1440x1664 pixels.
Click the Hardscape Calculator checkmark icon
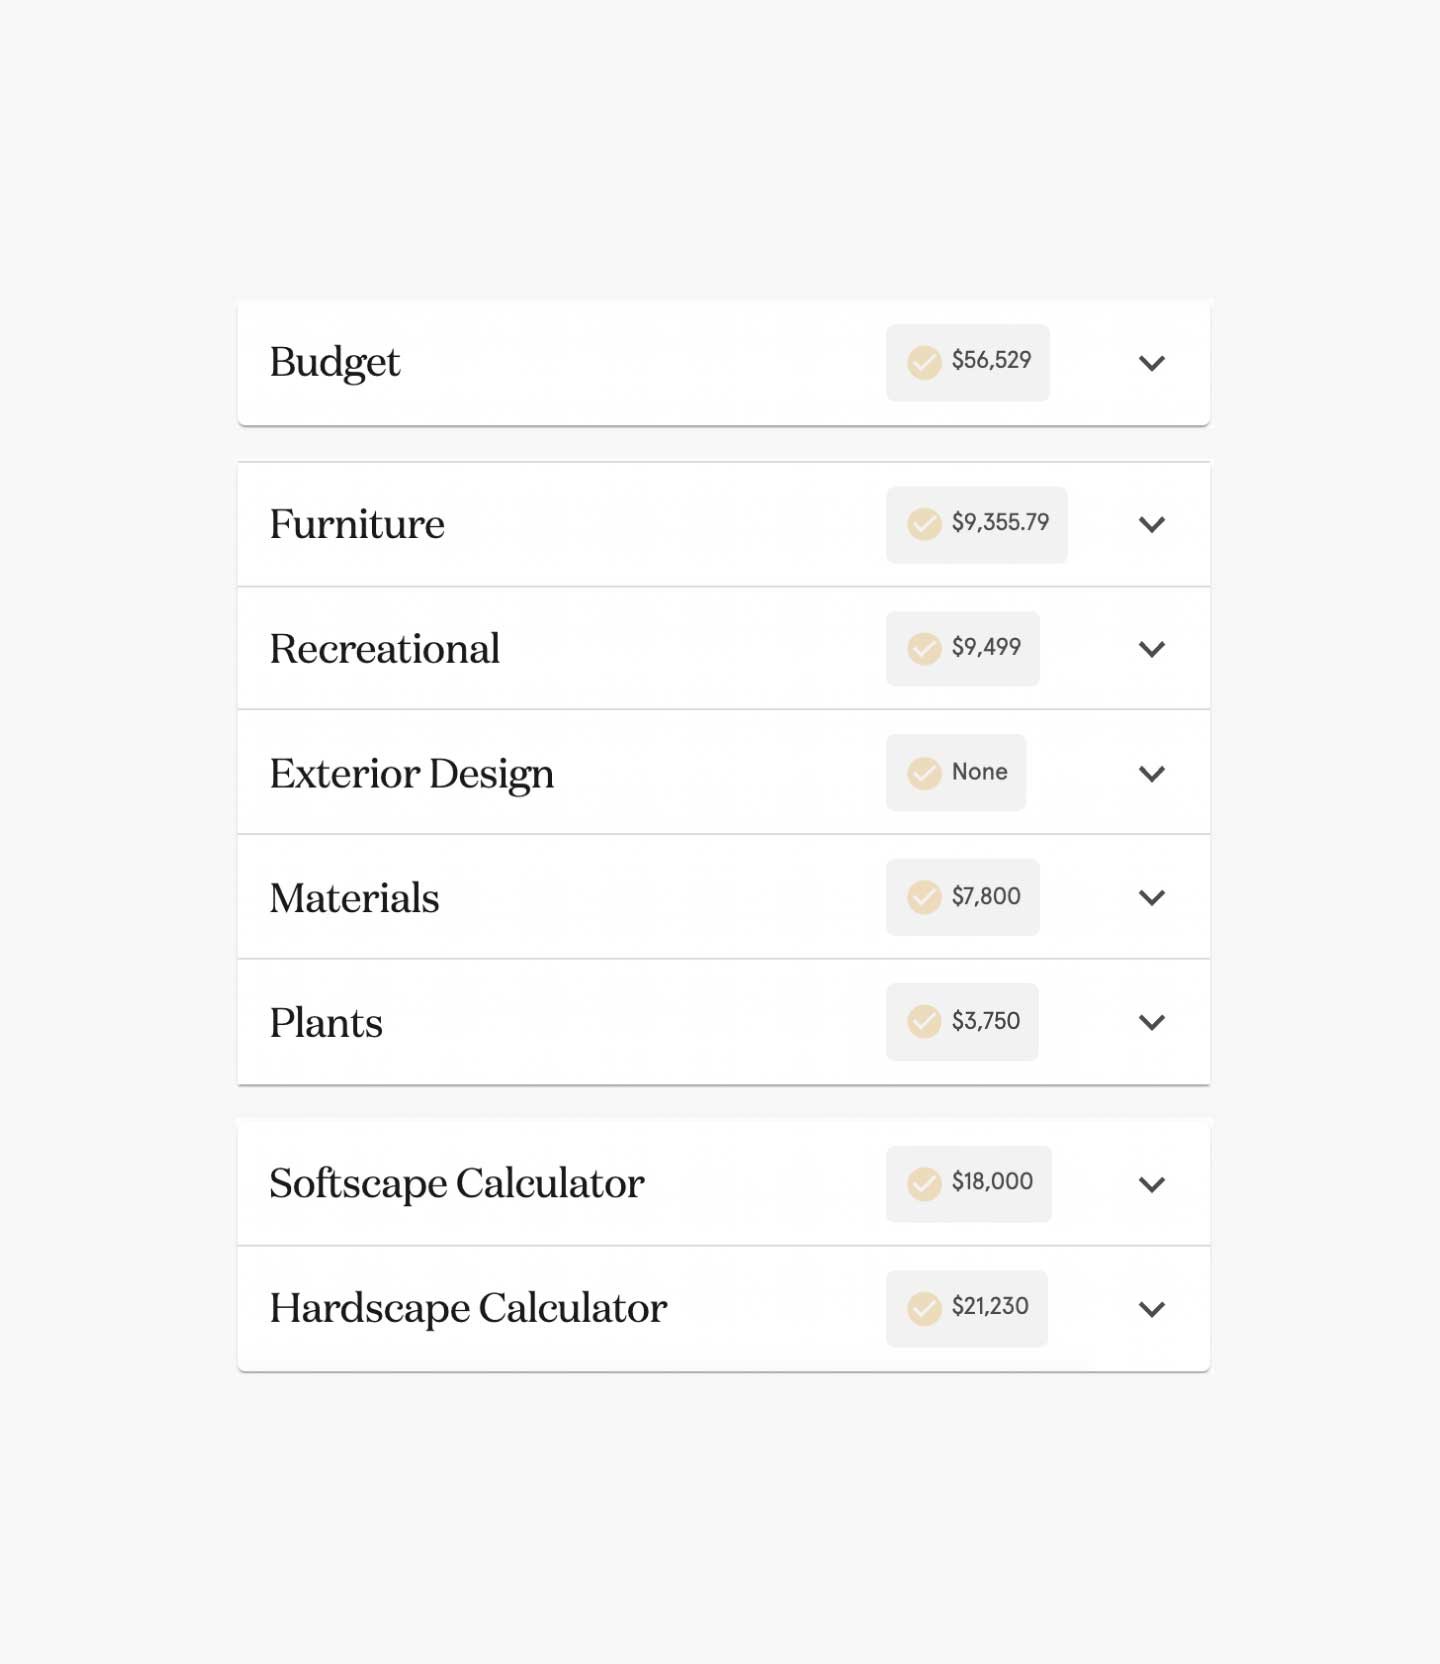coord(924,1309)
